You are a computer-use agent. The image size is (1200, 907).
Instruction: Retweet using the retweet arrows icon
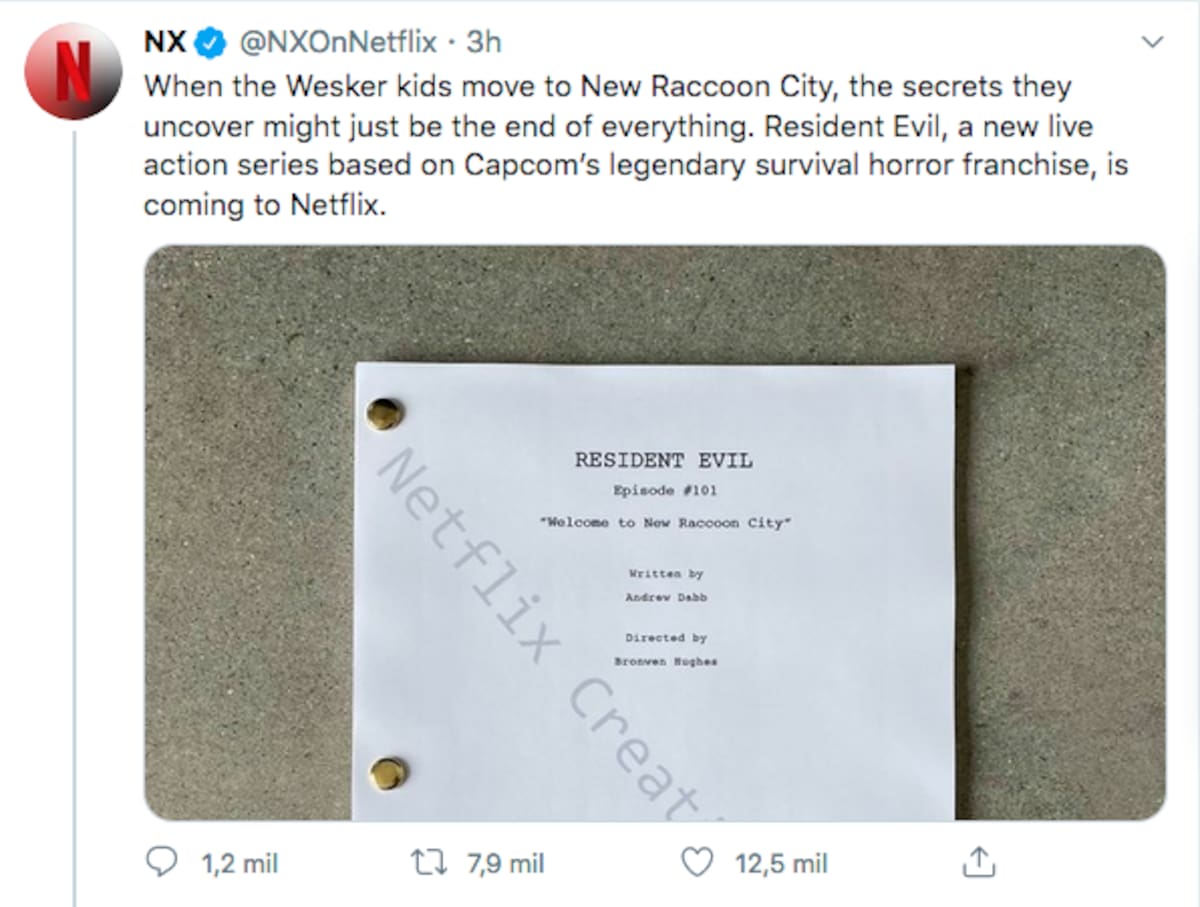434,862
